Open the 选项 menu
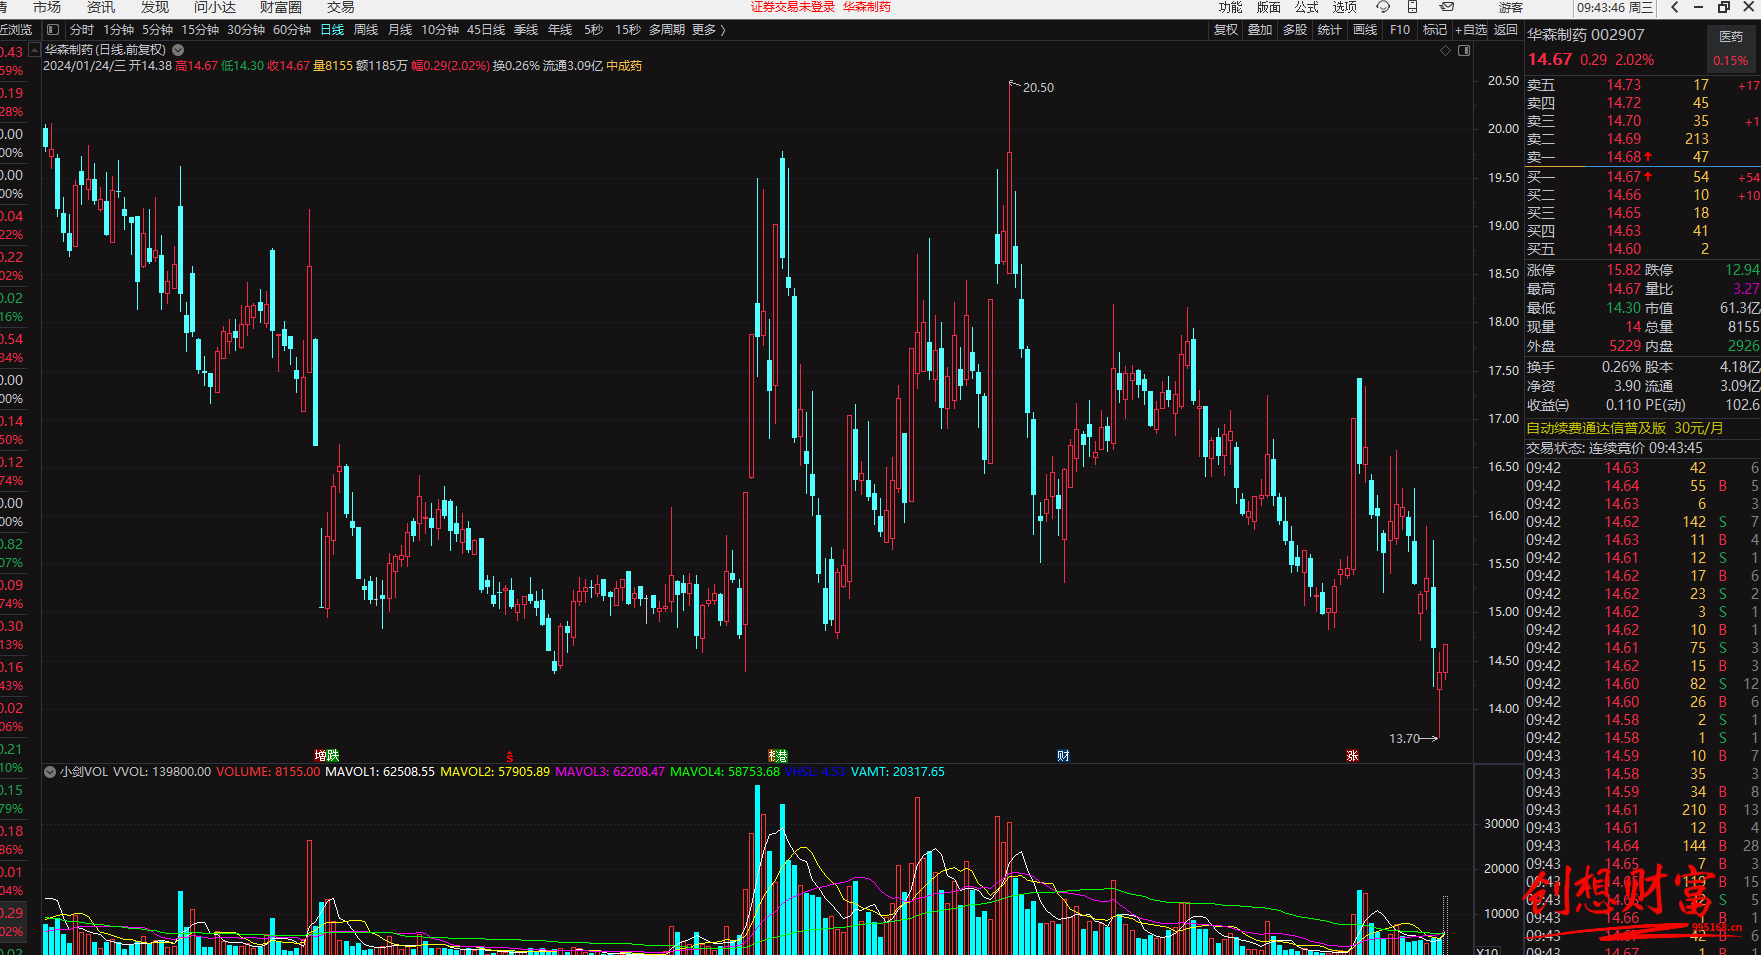 1344,7
